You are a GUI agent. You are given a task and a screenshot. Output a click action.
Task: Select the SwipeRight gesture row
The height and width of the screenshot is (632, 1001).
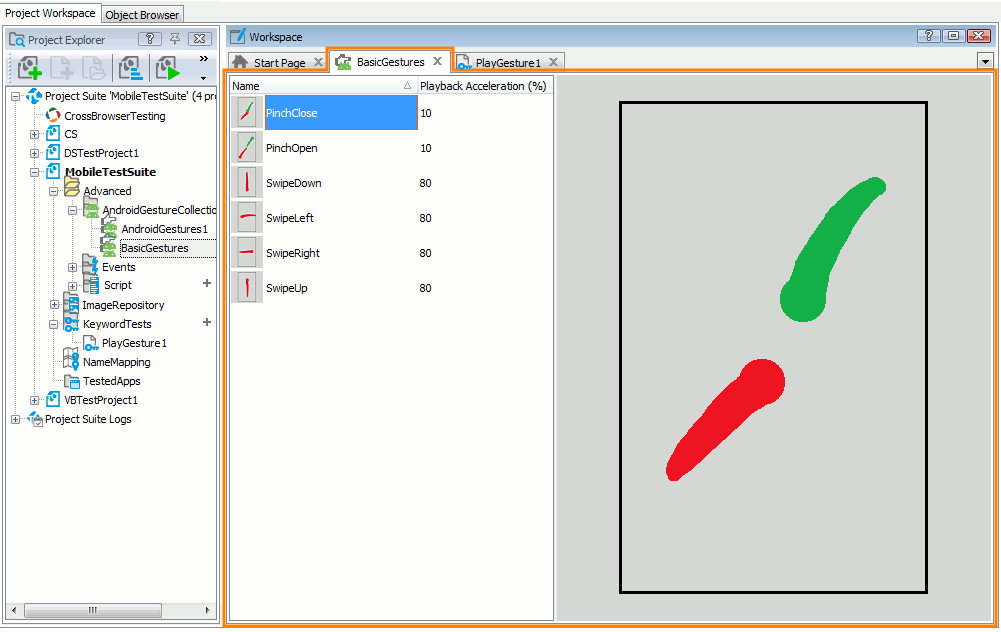click(392, 253)
